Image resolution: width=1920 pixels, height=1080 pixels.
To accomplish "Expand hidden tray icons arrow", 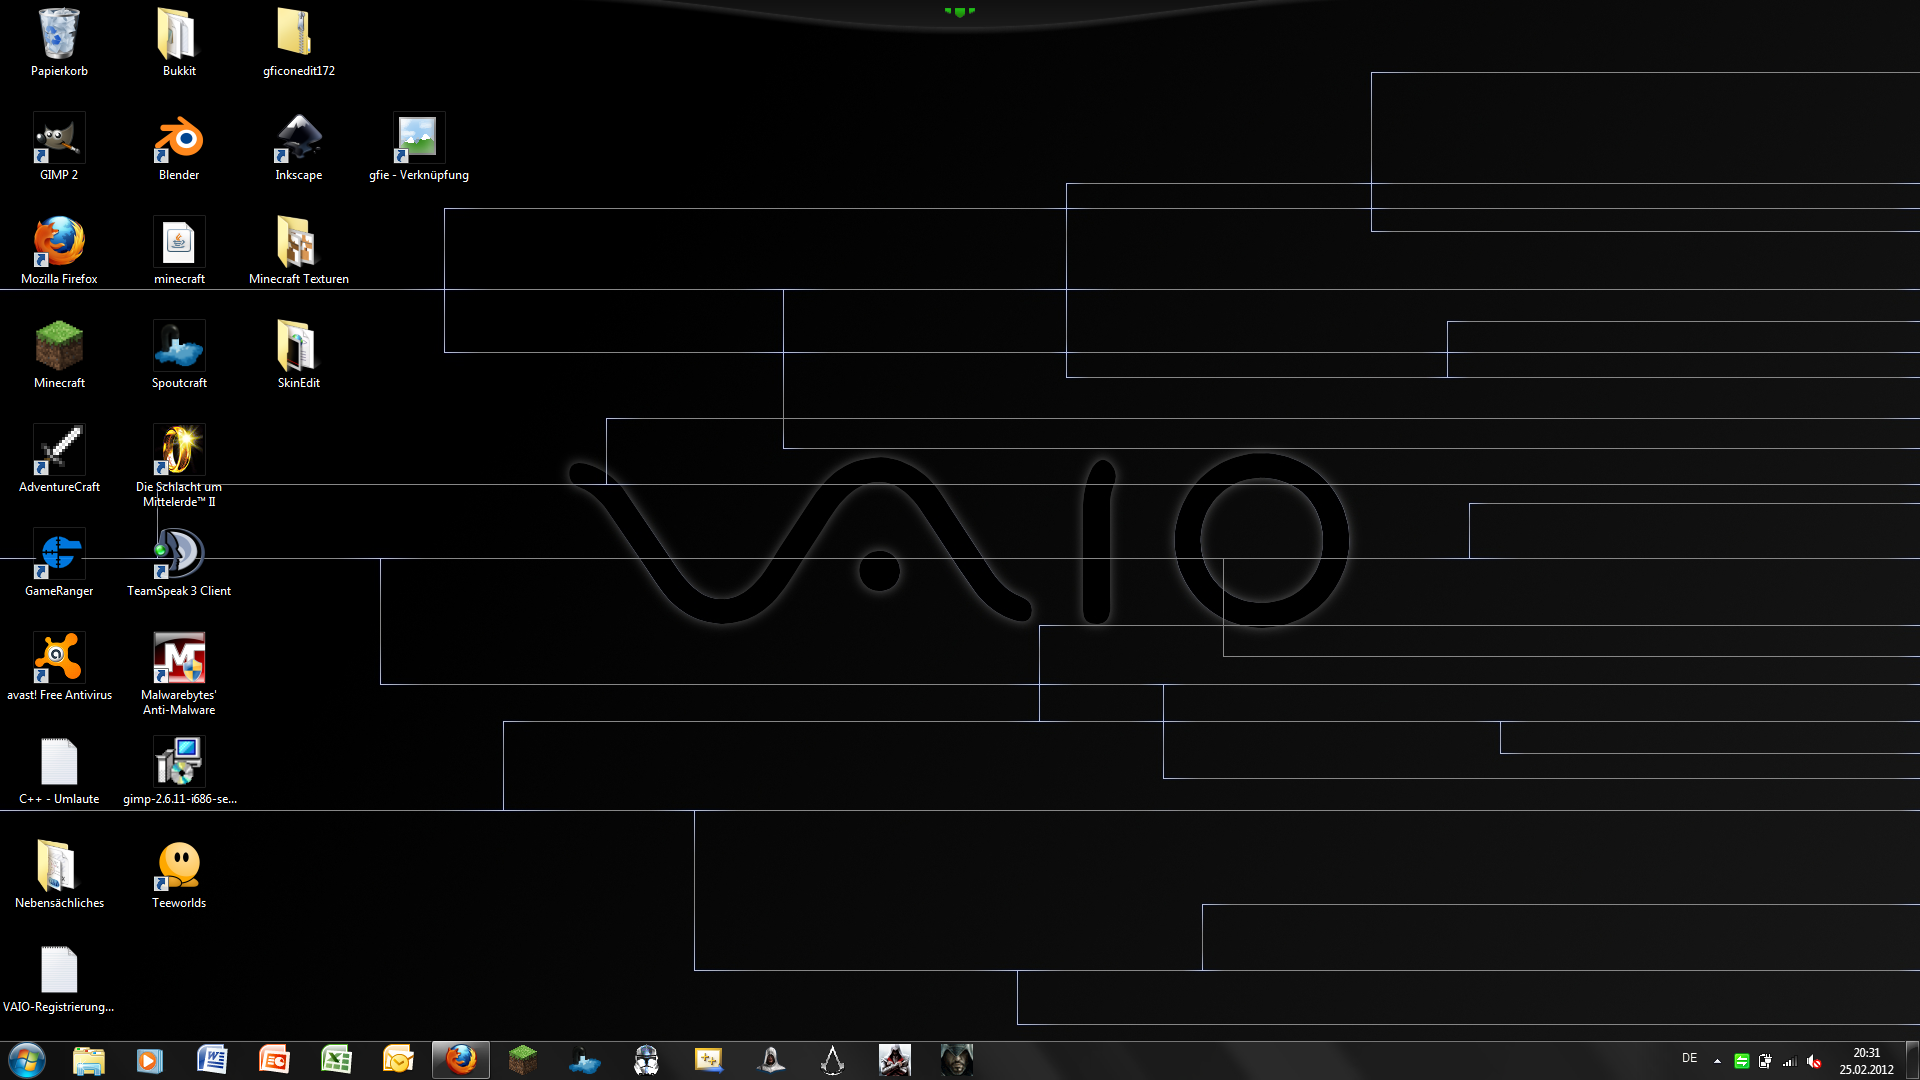I will pos(1717,1061).
